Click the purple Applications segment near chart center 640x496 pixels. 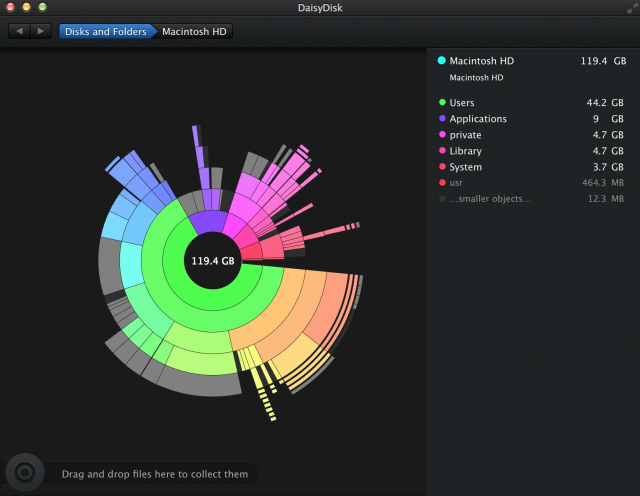point(209,222)
